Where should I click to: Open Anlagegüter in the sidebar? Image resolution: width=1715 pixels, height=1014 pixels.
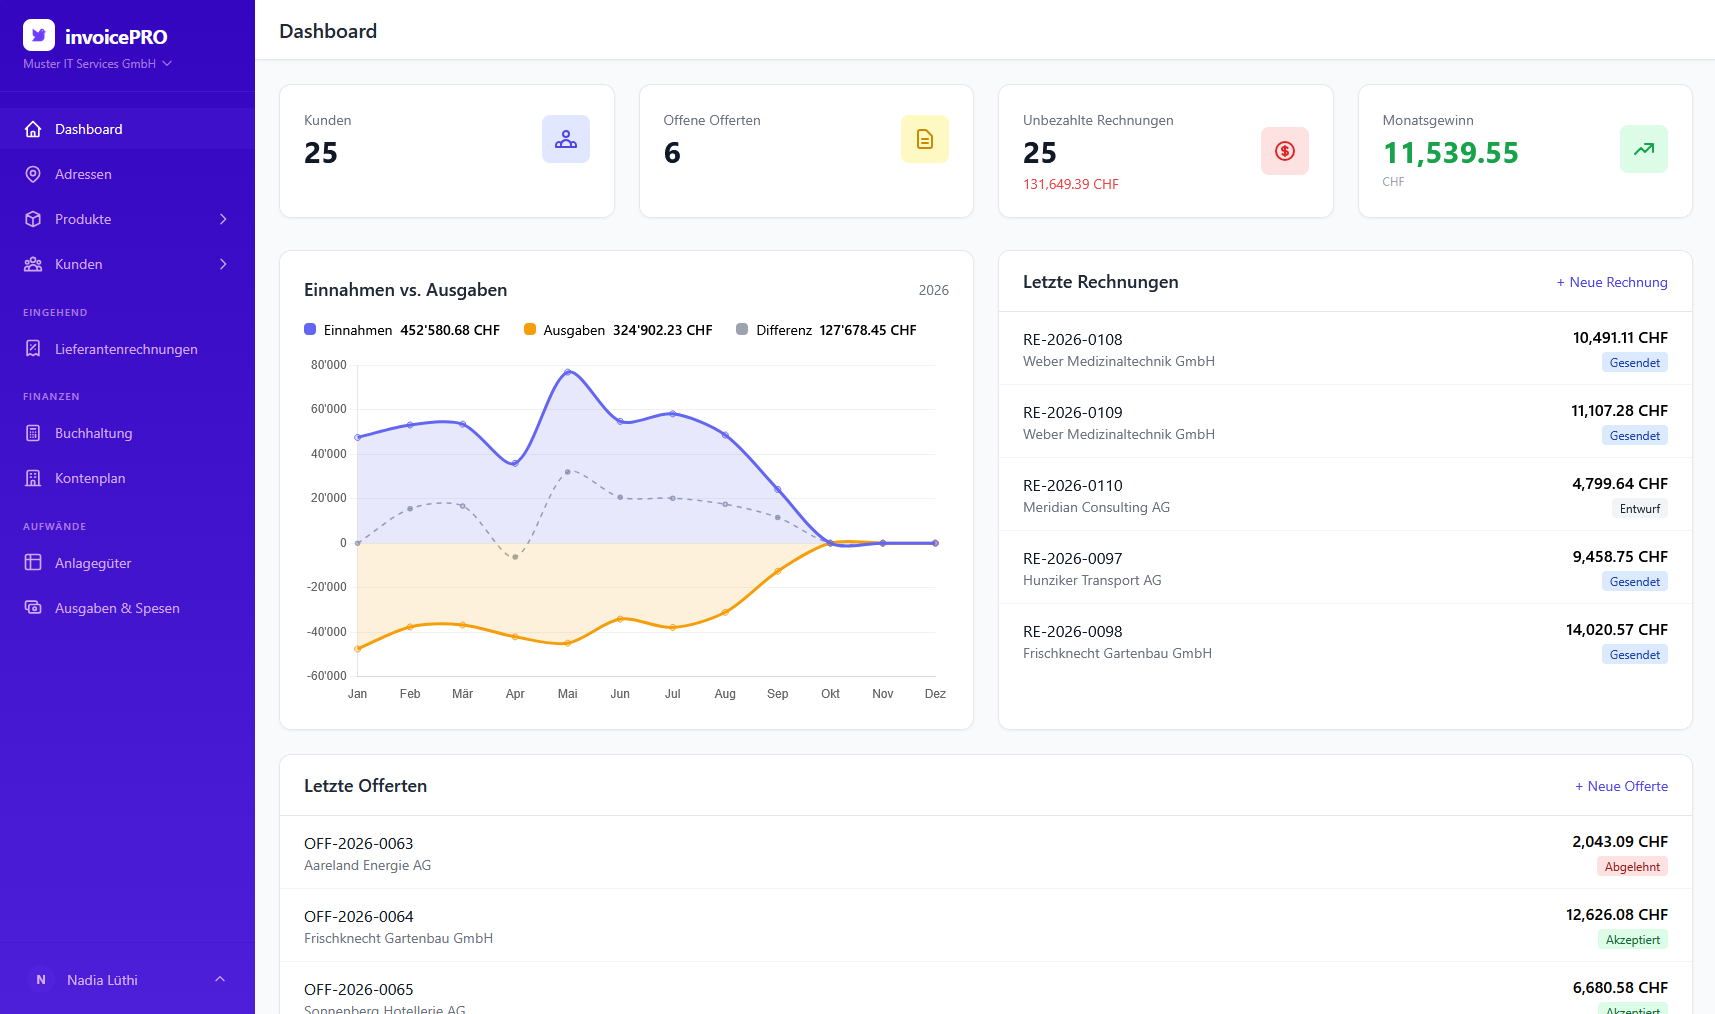127,563
